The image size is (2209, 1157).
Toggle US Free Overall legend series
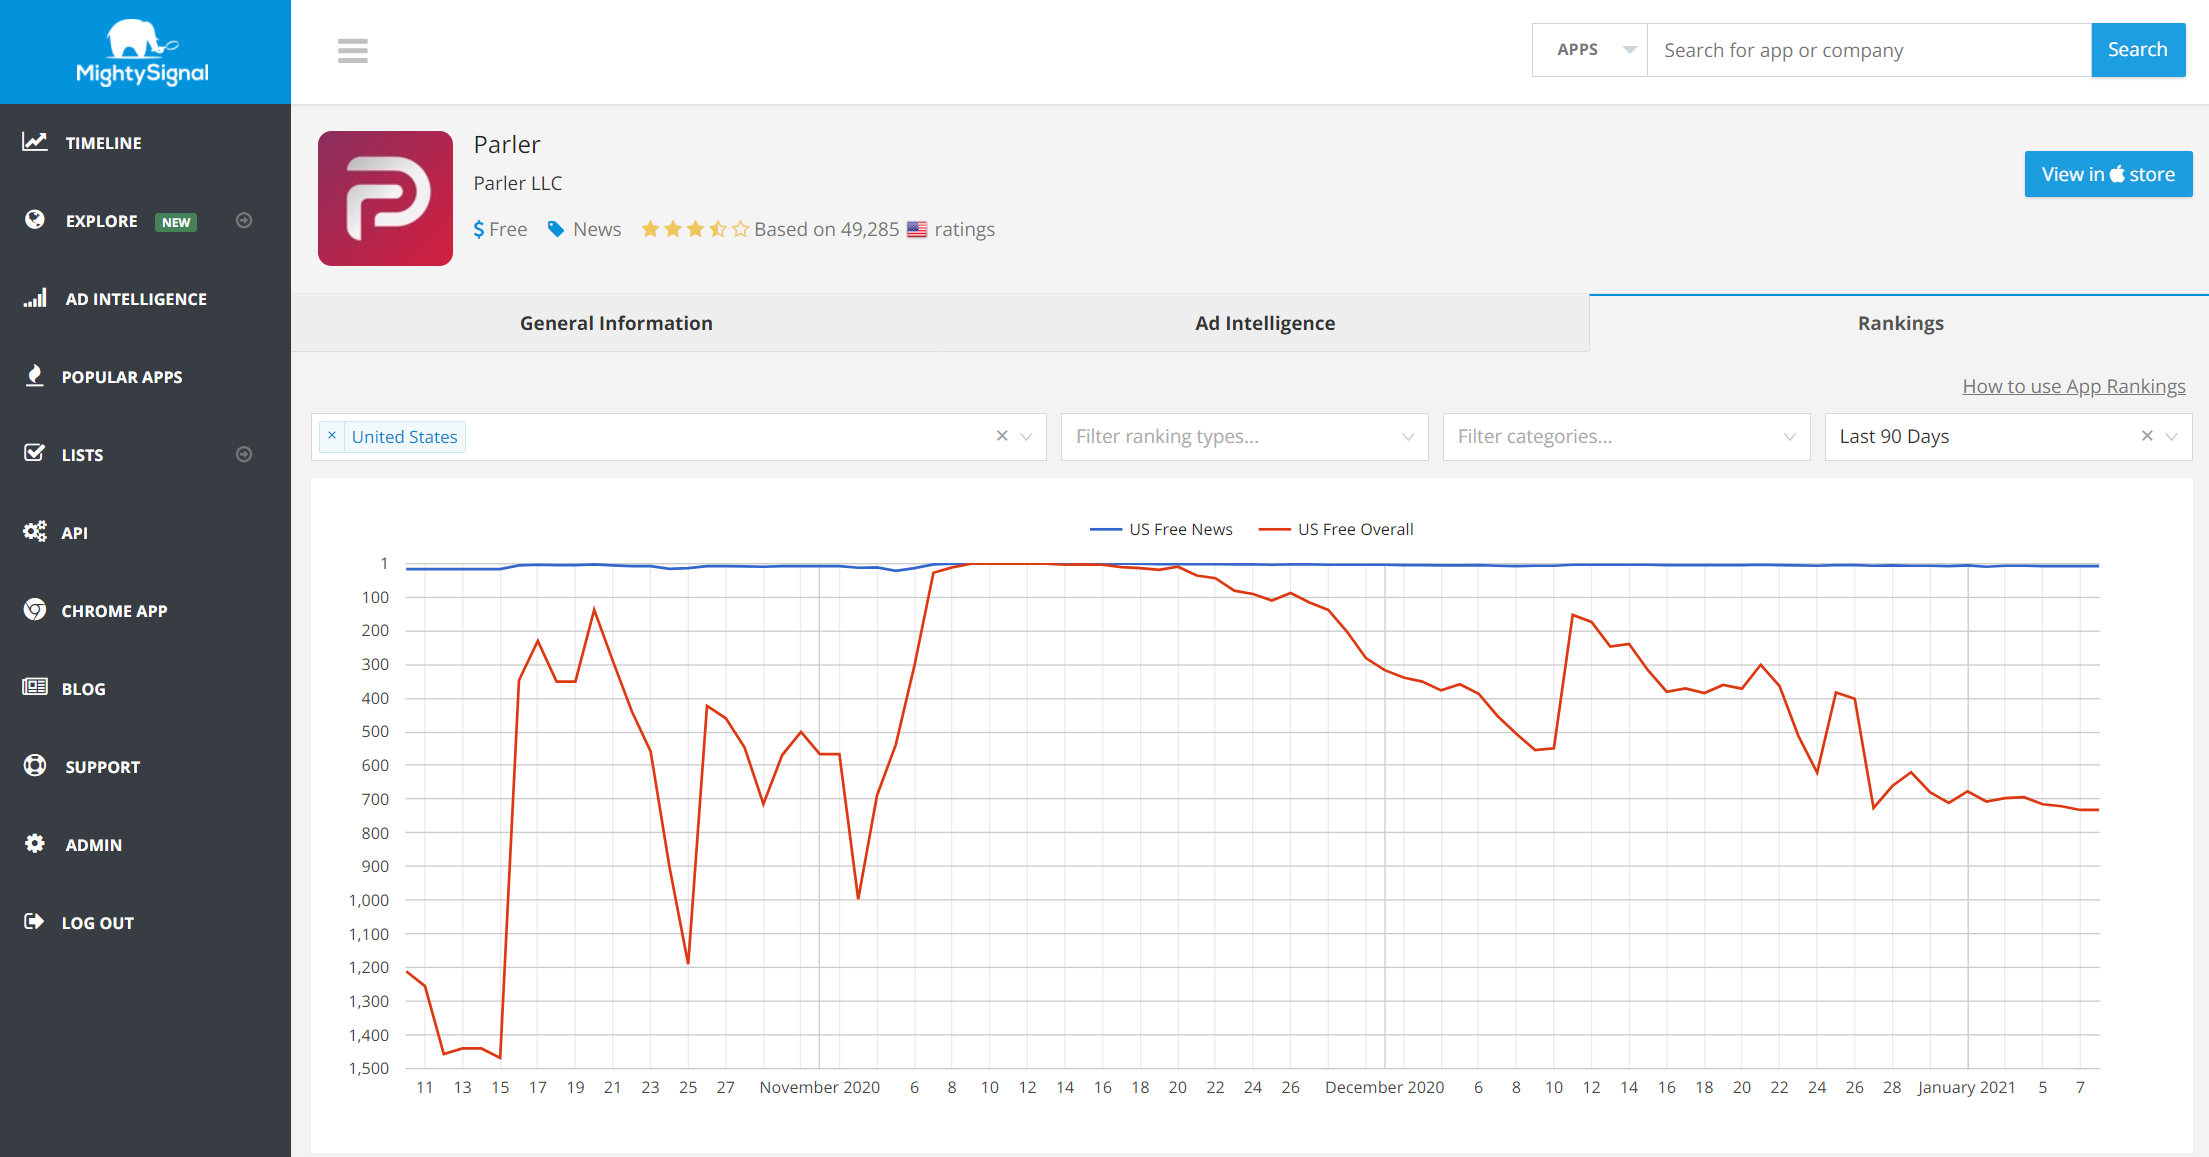1336,529
